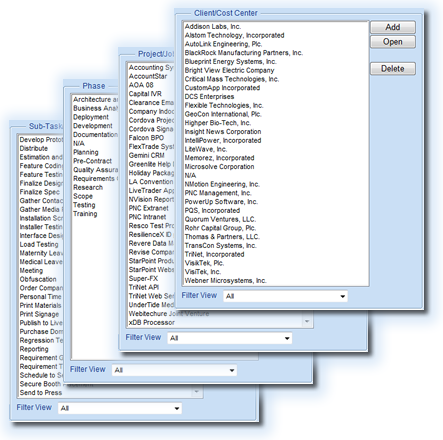Viewport: 443px width, 440px height.
Task: Select Load Testing sub-task
Action: (39, 244)
